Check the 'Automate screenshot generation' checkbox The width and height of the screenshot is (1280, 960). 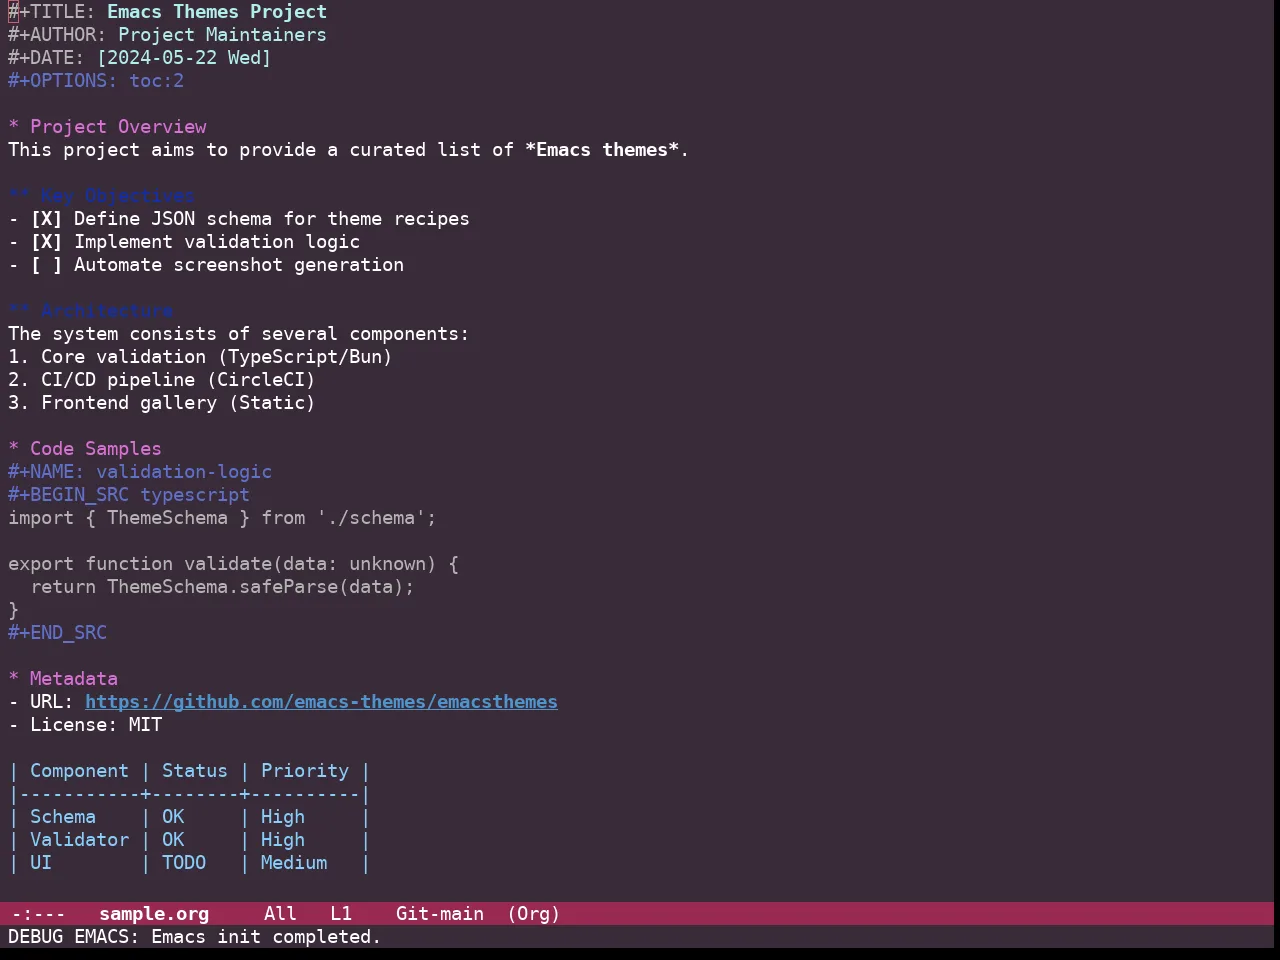[x=46, y=265]
